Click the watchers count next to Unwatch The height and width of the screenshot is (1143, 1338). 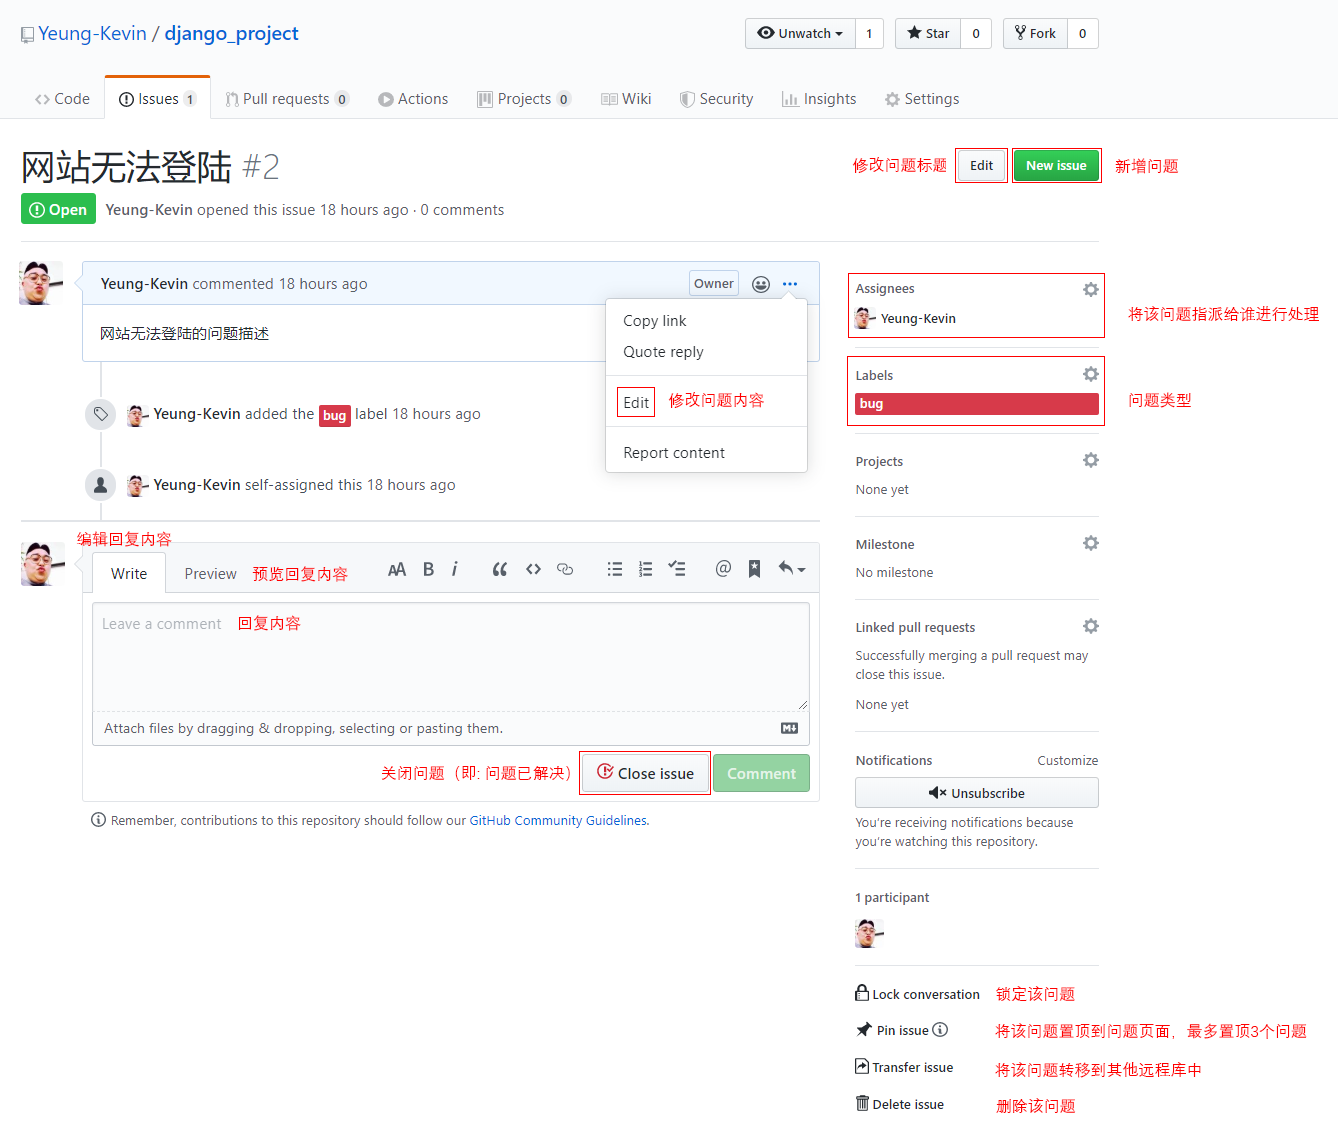(869, 33)
